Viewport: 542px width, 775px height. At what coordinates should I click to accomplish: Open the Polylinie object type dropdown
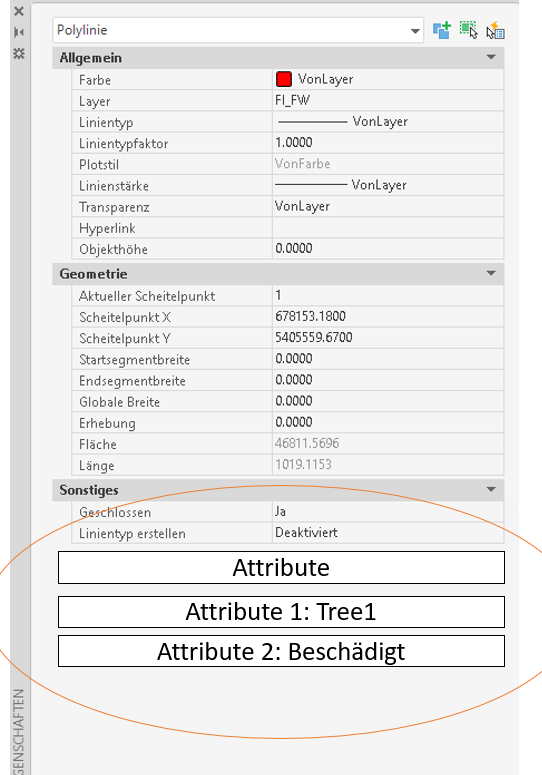(x=238, y=30)
